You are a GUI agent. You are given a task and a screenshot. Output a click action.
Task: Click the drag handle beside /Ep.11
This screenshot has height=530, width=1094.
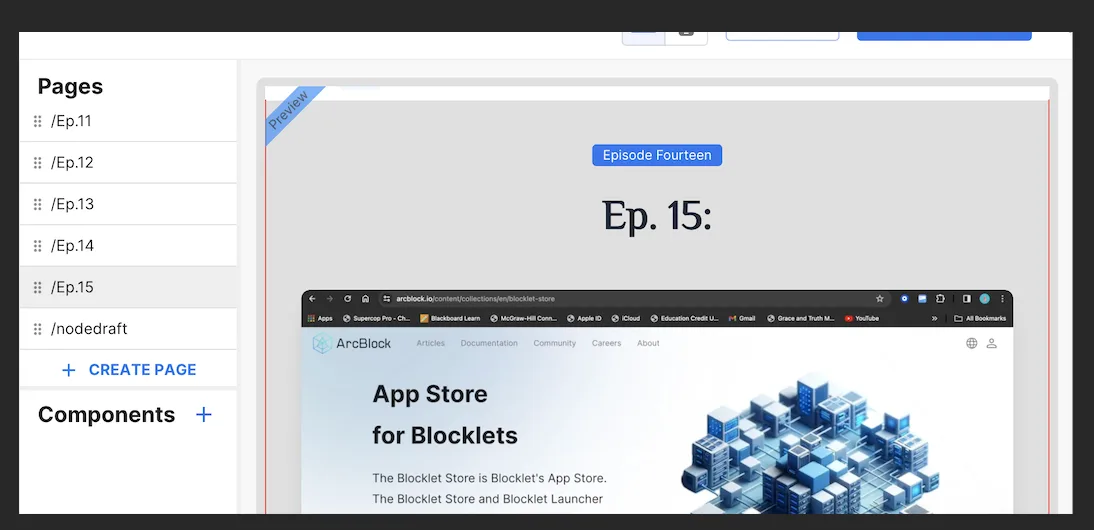point(38,121)
